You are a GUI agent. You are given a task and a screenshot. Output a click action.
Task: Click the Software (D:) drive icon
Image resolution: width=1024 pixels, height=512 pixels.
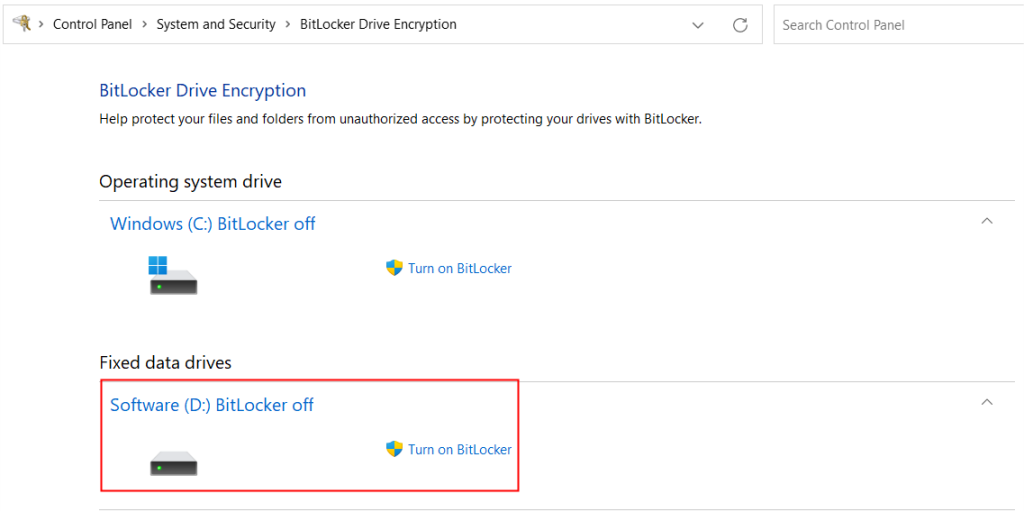click(173, 464)
